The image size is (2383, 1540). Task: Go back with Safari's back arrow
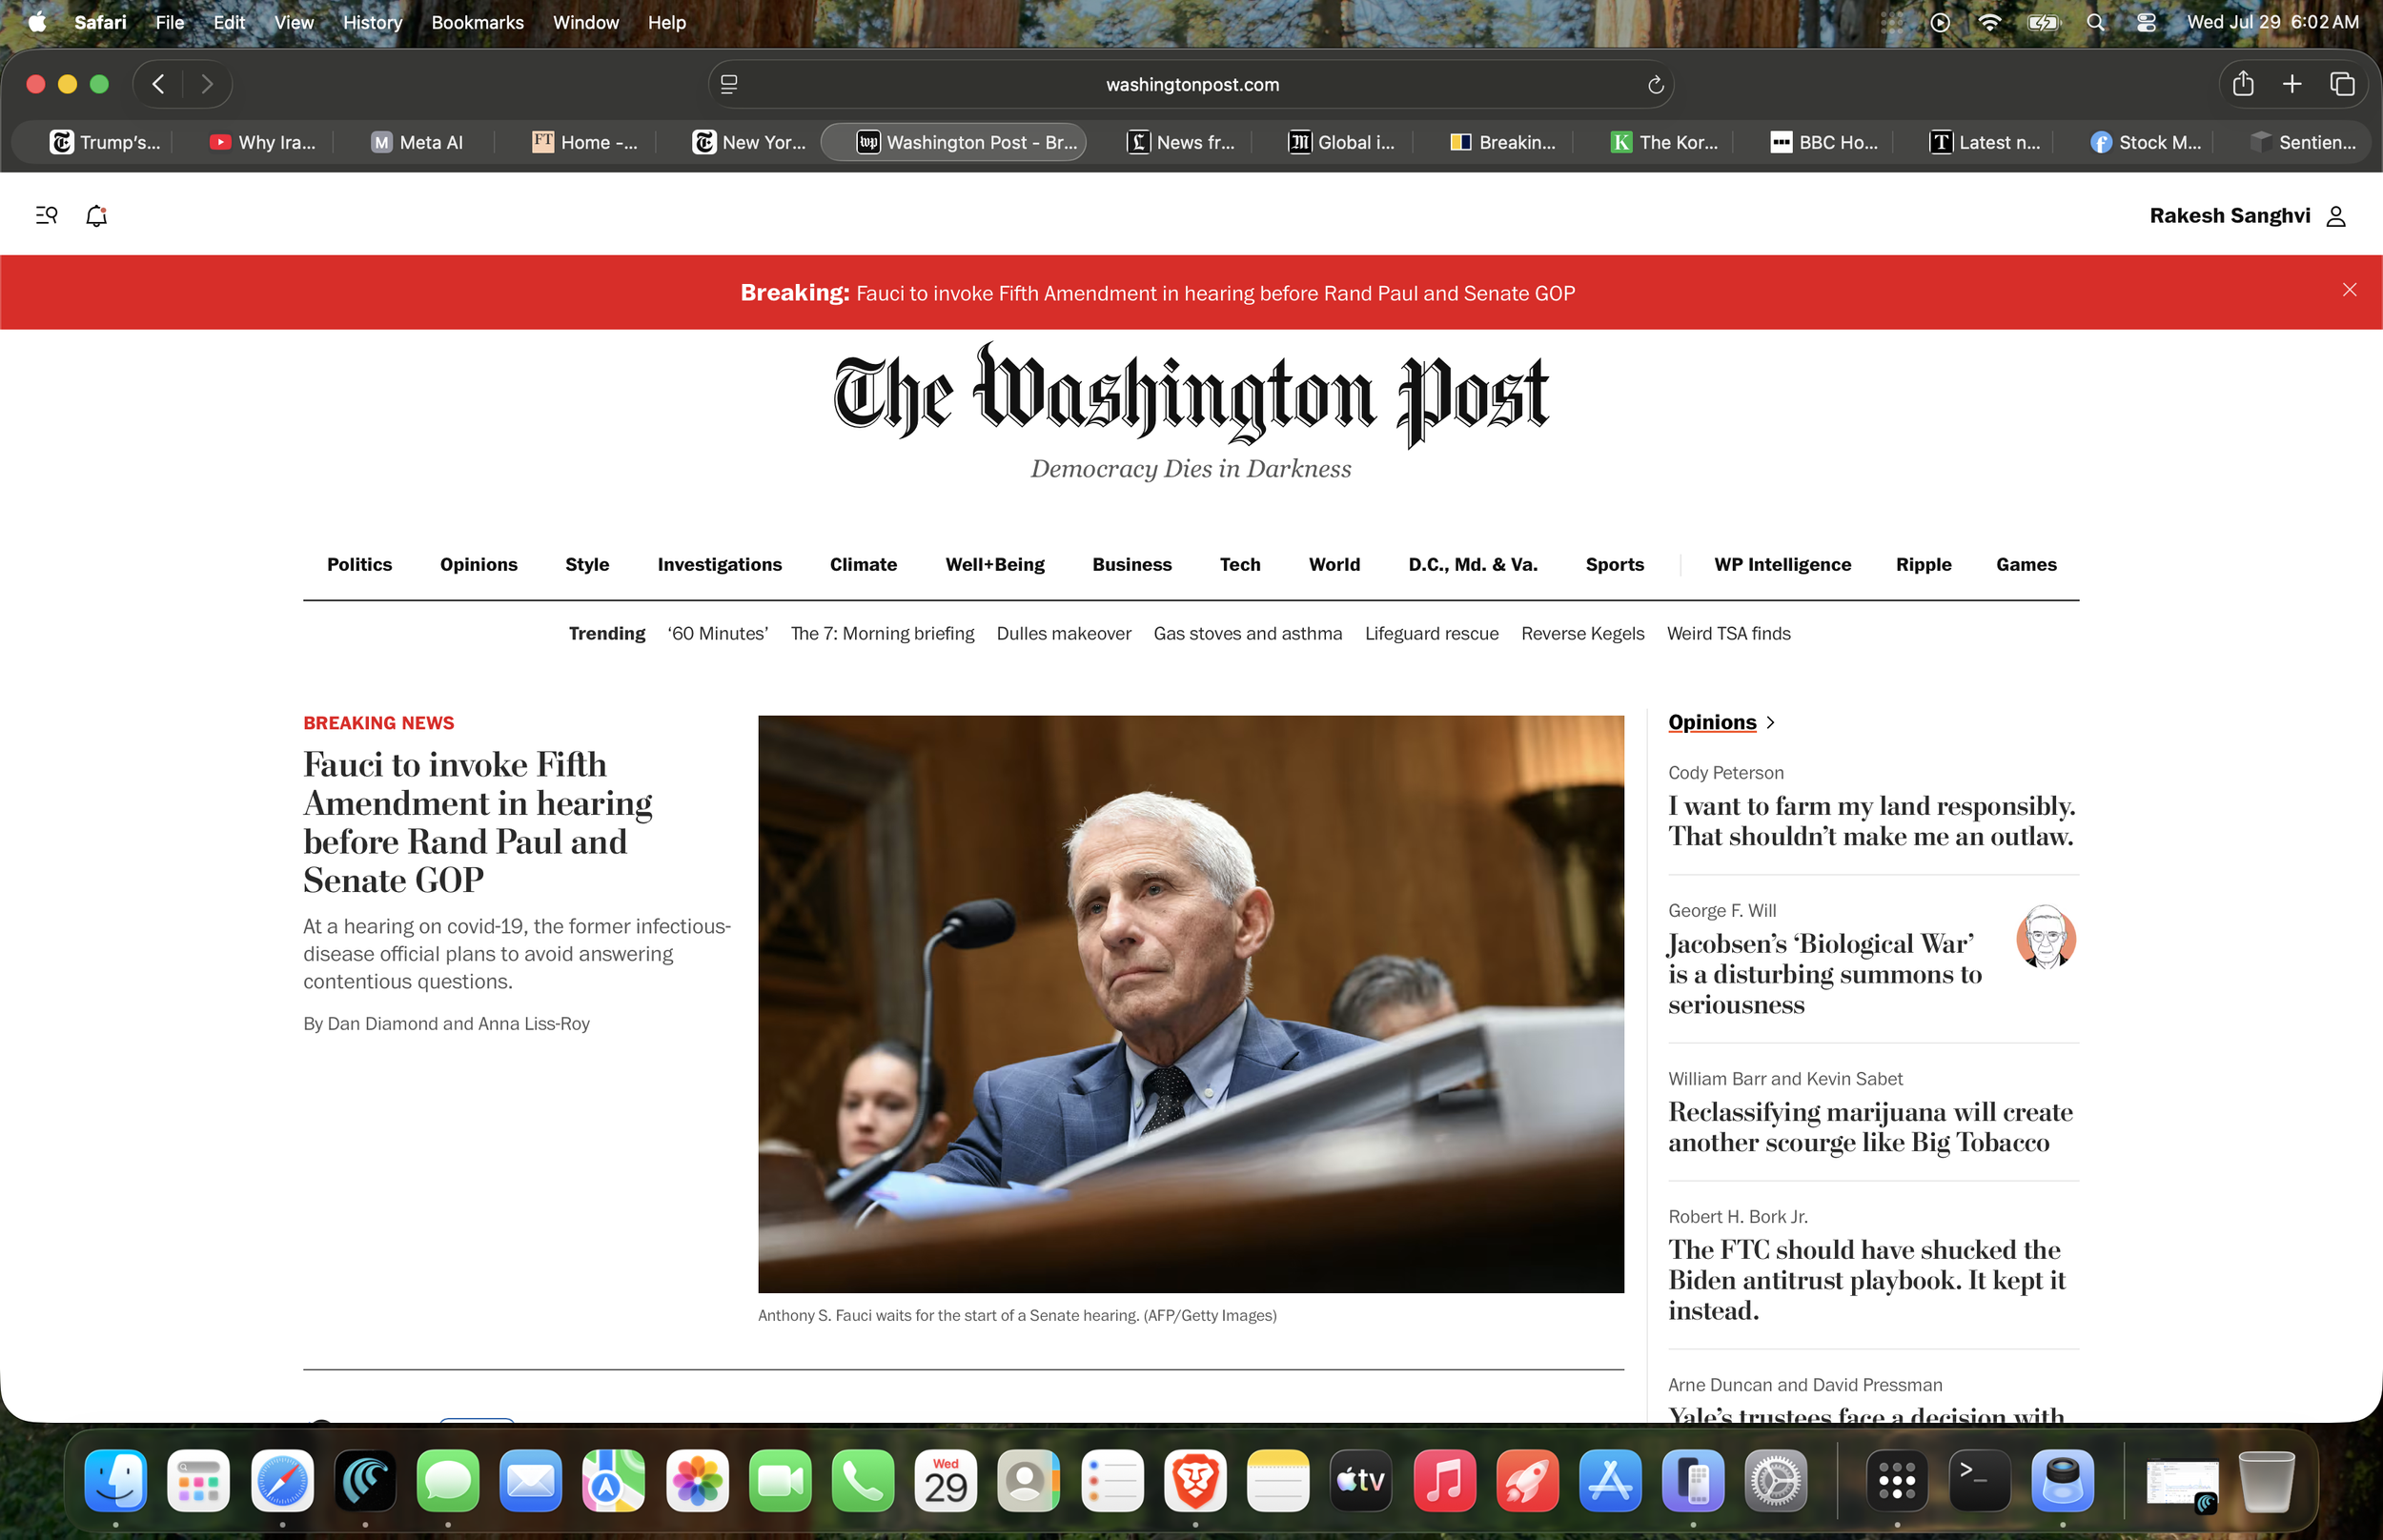[x=158, y=84]
